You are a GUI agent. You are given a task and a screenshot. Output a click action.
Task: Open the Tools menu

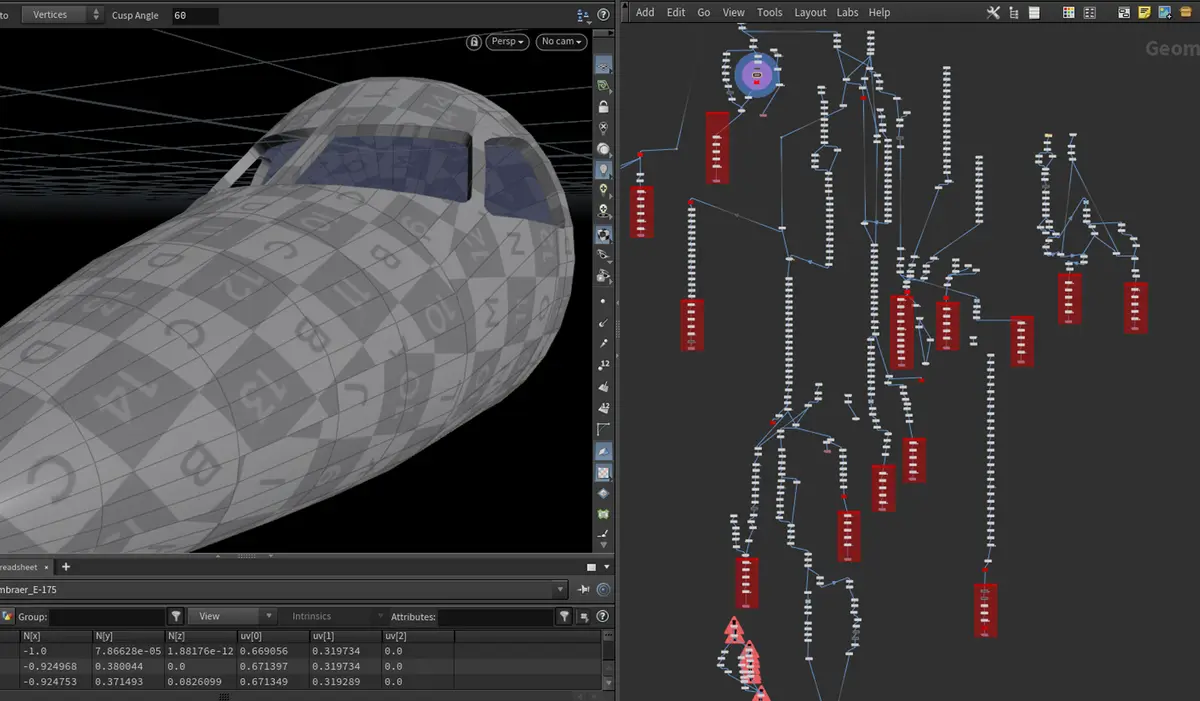click(x=770, y=13)
